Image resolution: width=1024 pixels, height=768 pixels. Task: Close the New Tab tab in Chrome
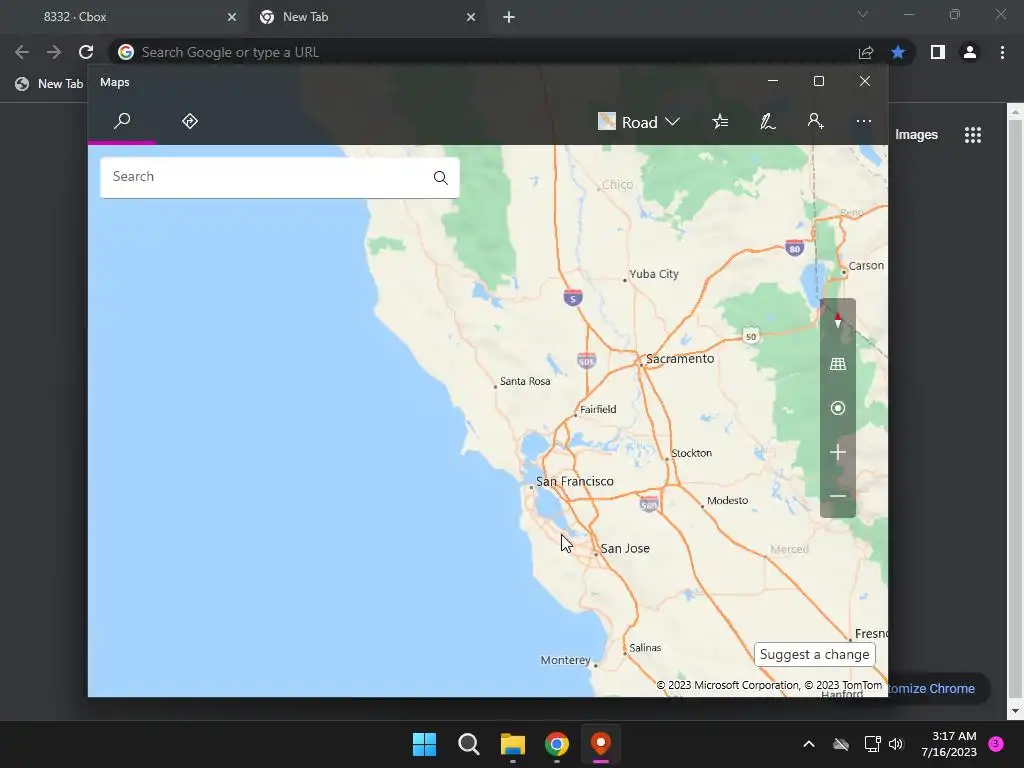[x=471, y=17]
